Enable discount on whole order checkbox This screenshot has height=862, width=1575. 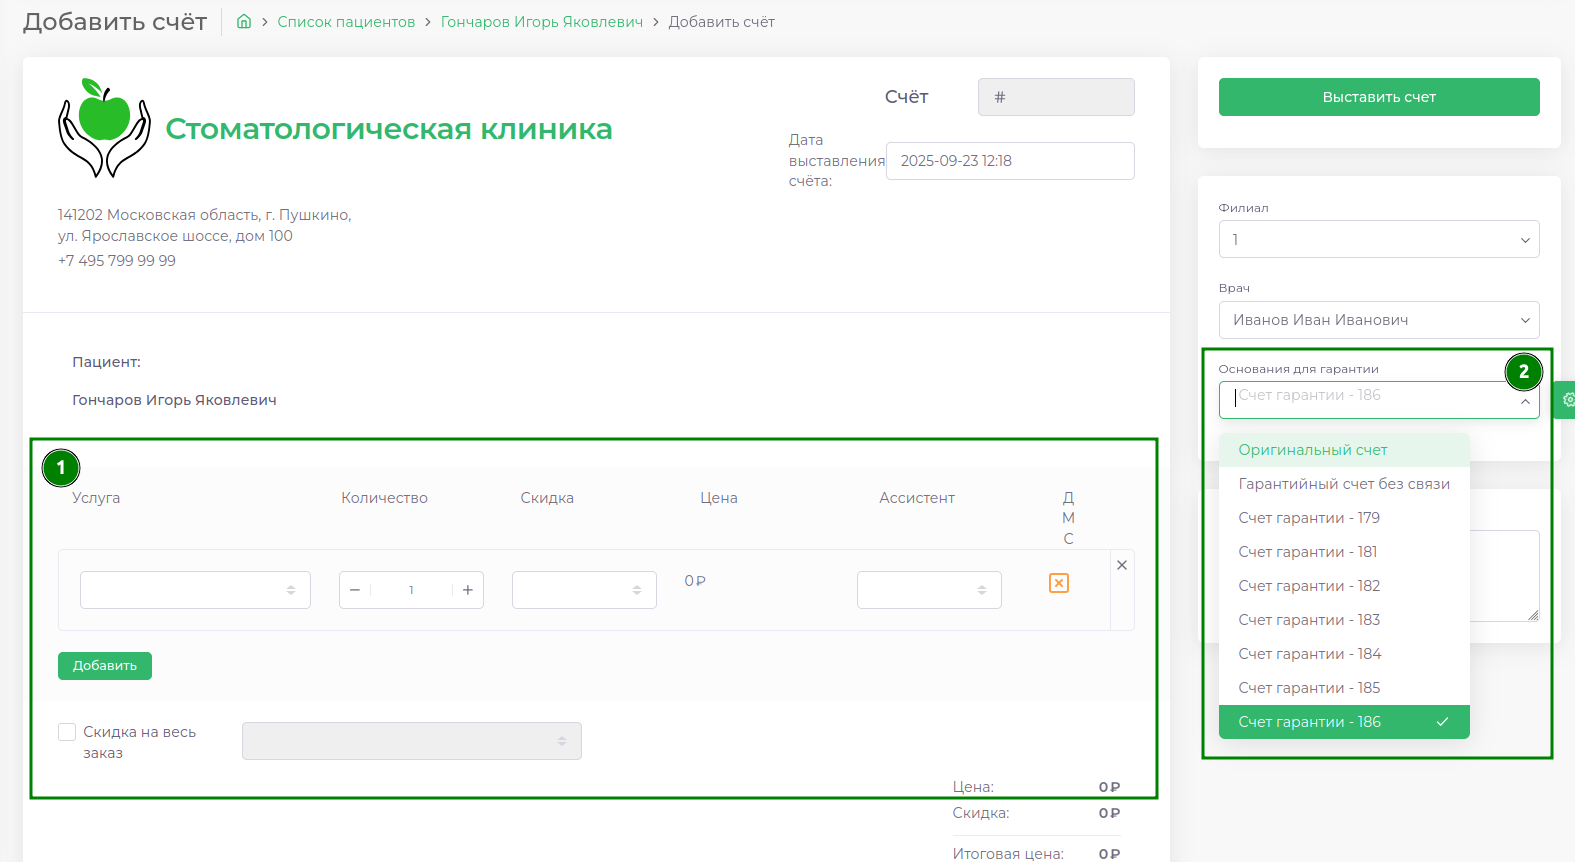[x=67, y=732]
